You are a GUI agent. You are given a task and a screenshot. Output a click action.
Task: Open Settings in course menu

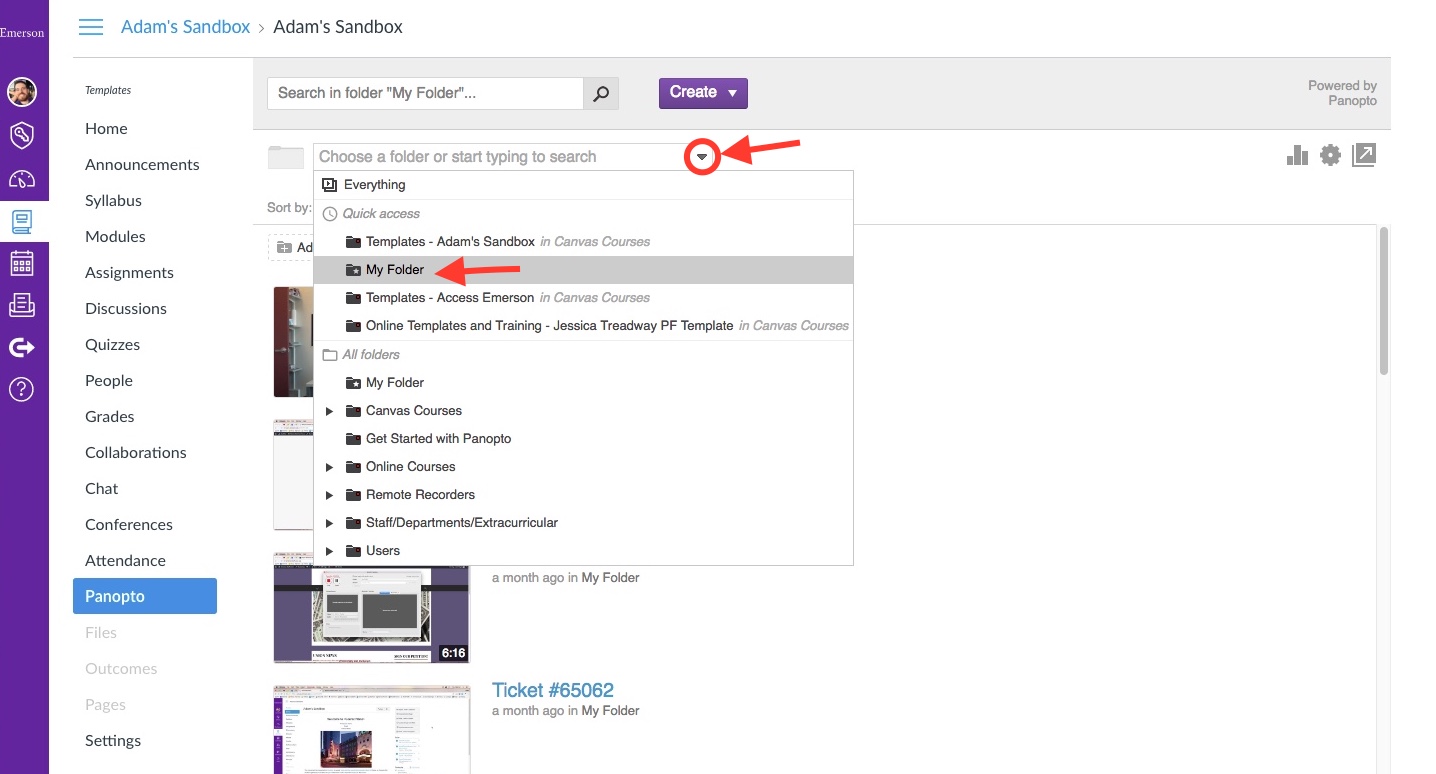(x=113, y=741)
